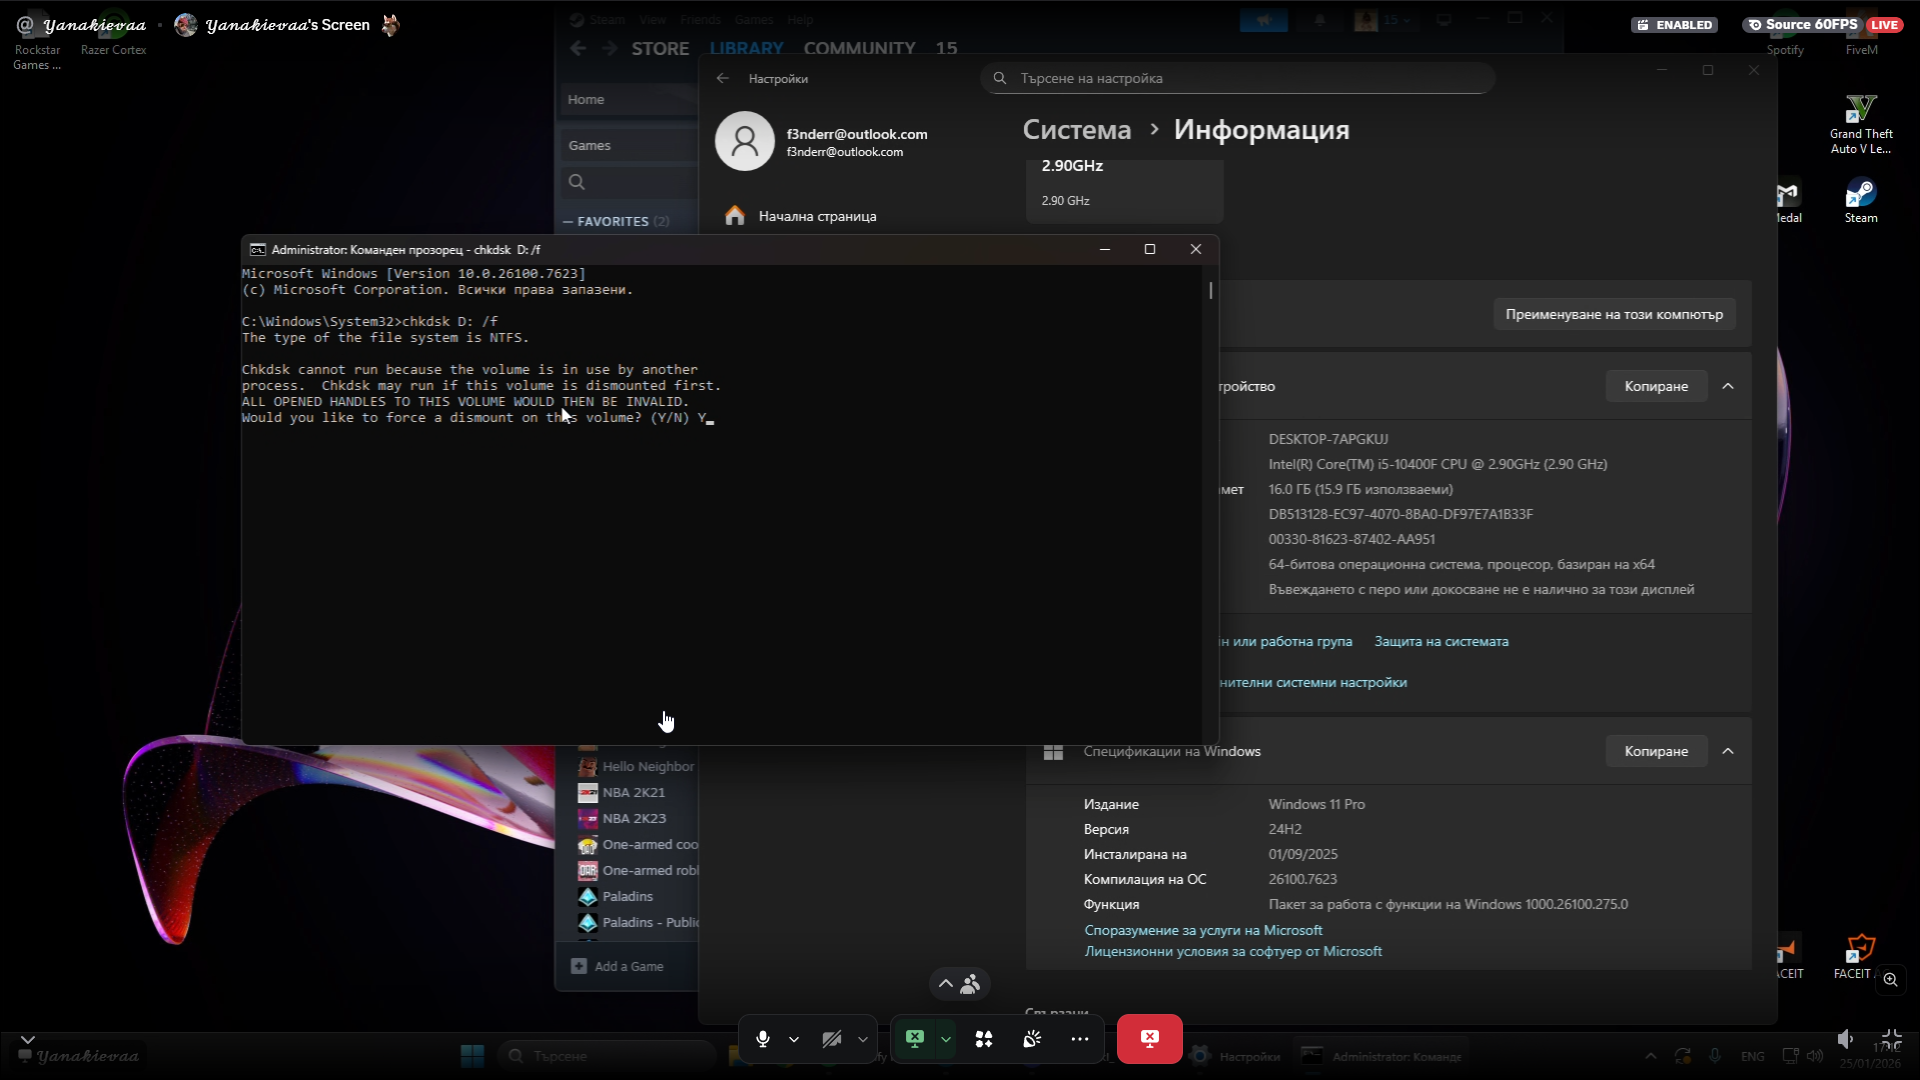This screenshot has height=1080, width=1920.
Task: Click the Система breadcrumb in Settings
Action: 1077,130
